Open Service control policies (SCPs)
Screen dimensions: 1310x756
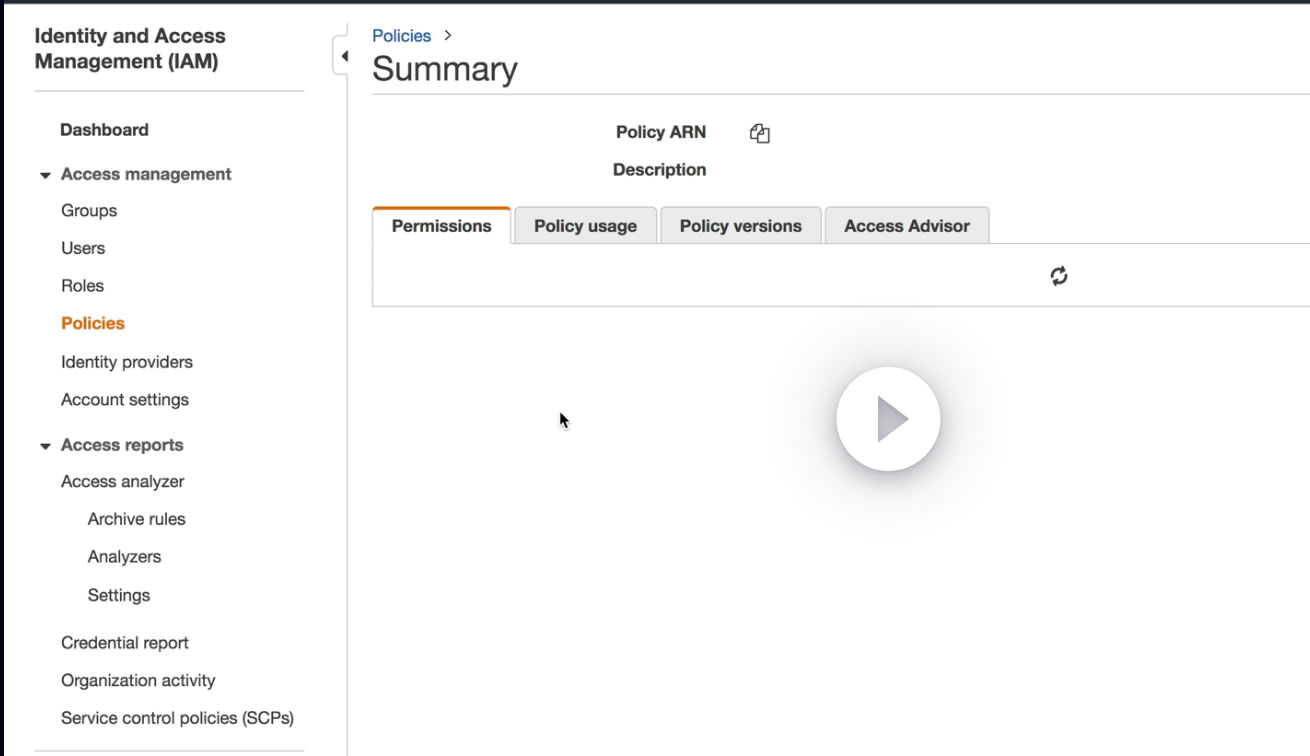click(x=178, y=718)
